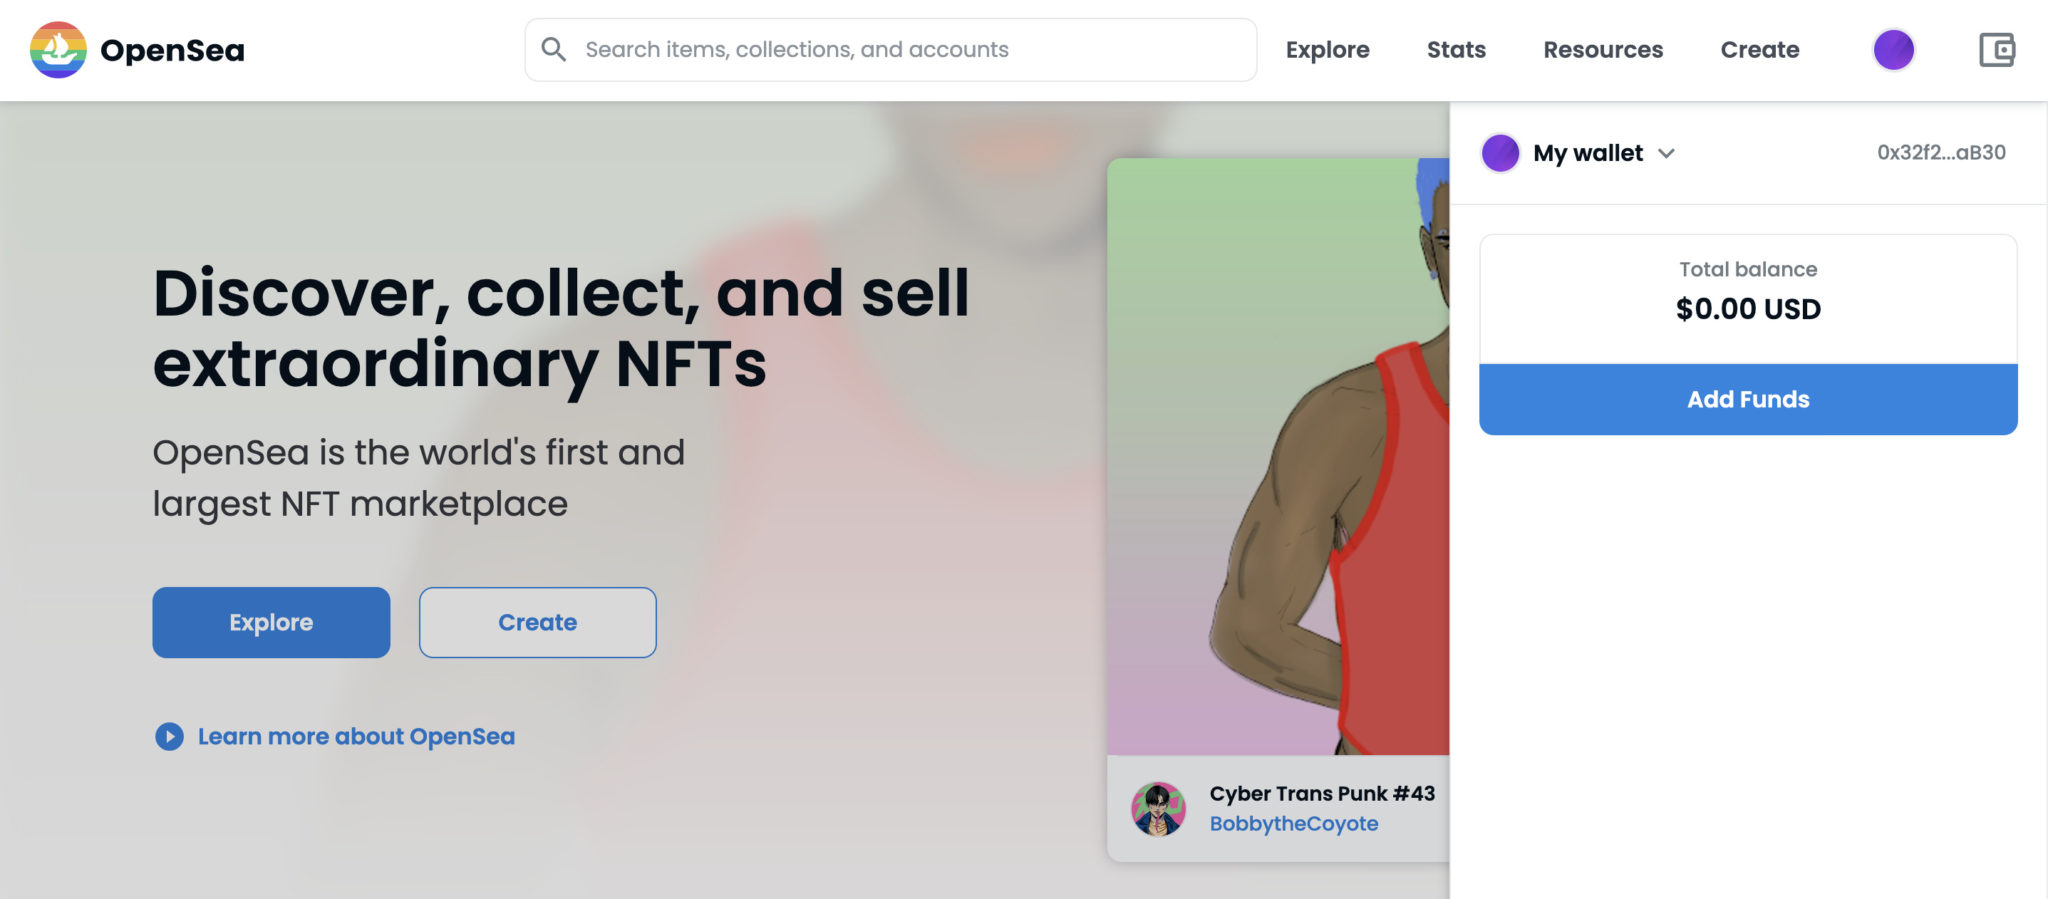Click the play icon beside Learn more
Screen dimensions: 2048x899
[x=170, y=736]
